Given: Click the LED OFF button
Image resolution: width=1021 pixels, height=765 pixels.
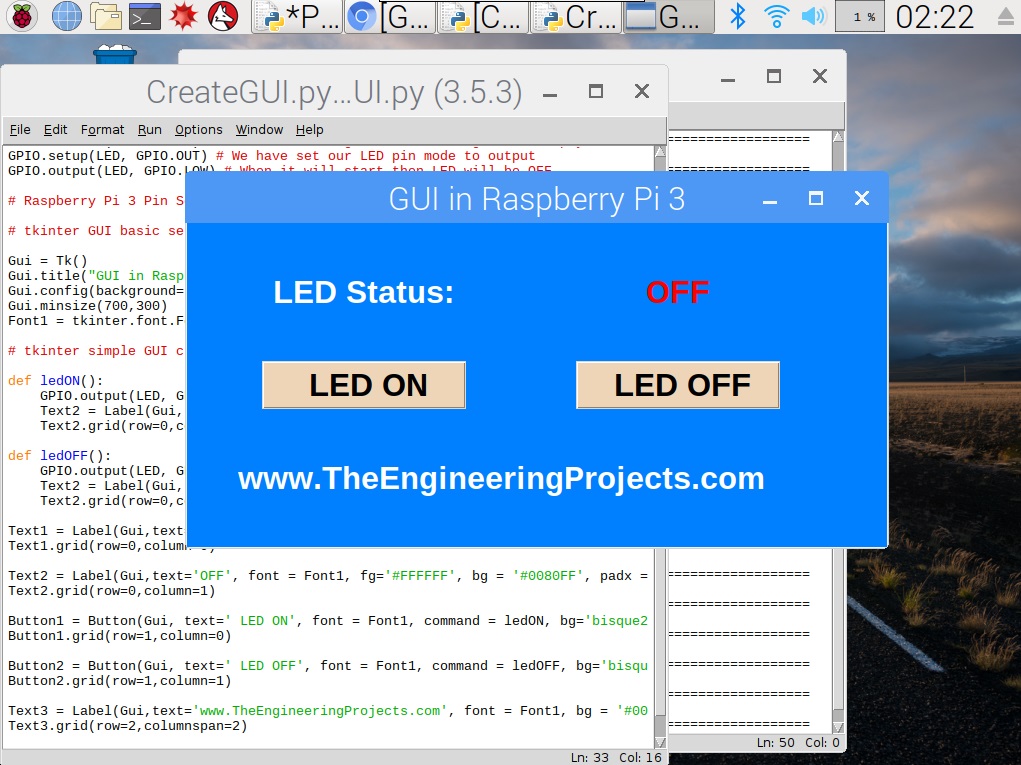Looking at the screenshot, I should (678, 385).
